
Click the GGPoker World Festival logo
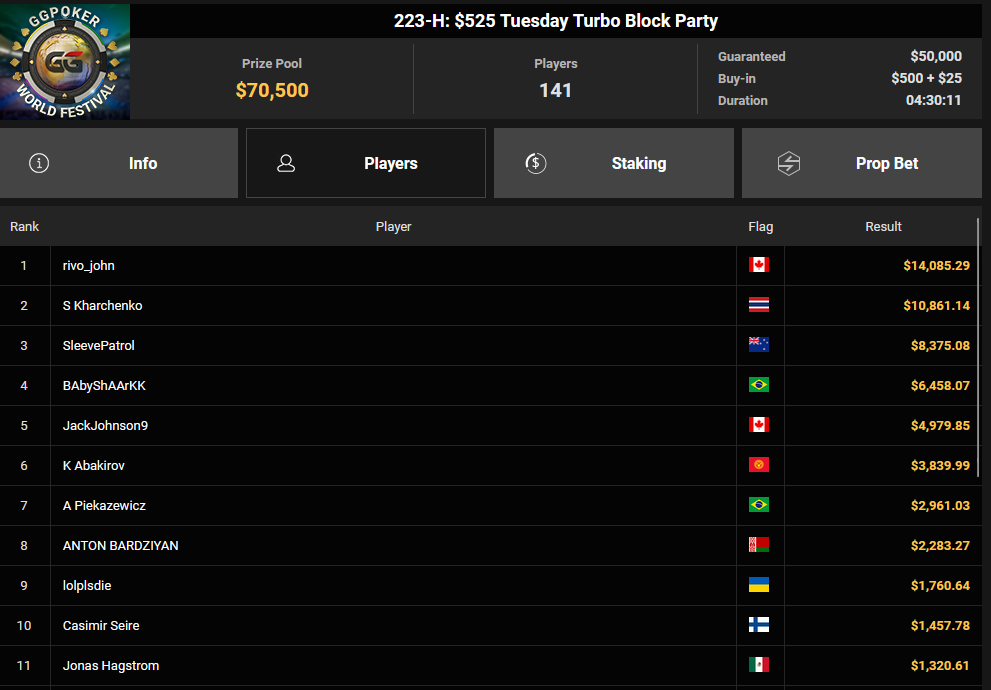[65, 61]
